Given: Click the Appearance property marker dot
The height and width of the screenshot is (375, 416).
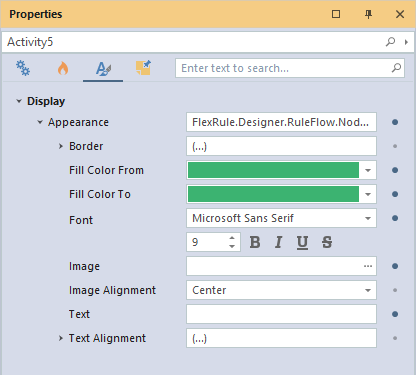Looking at the screenshot, I should tap(395, 122).
